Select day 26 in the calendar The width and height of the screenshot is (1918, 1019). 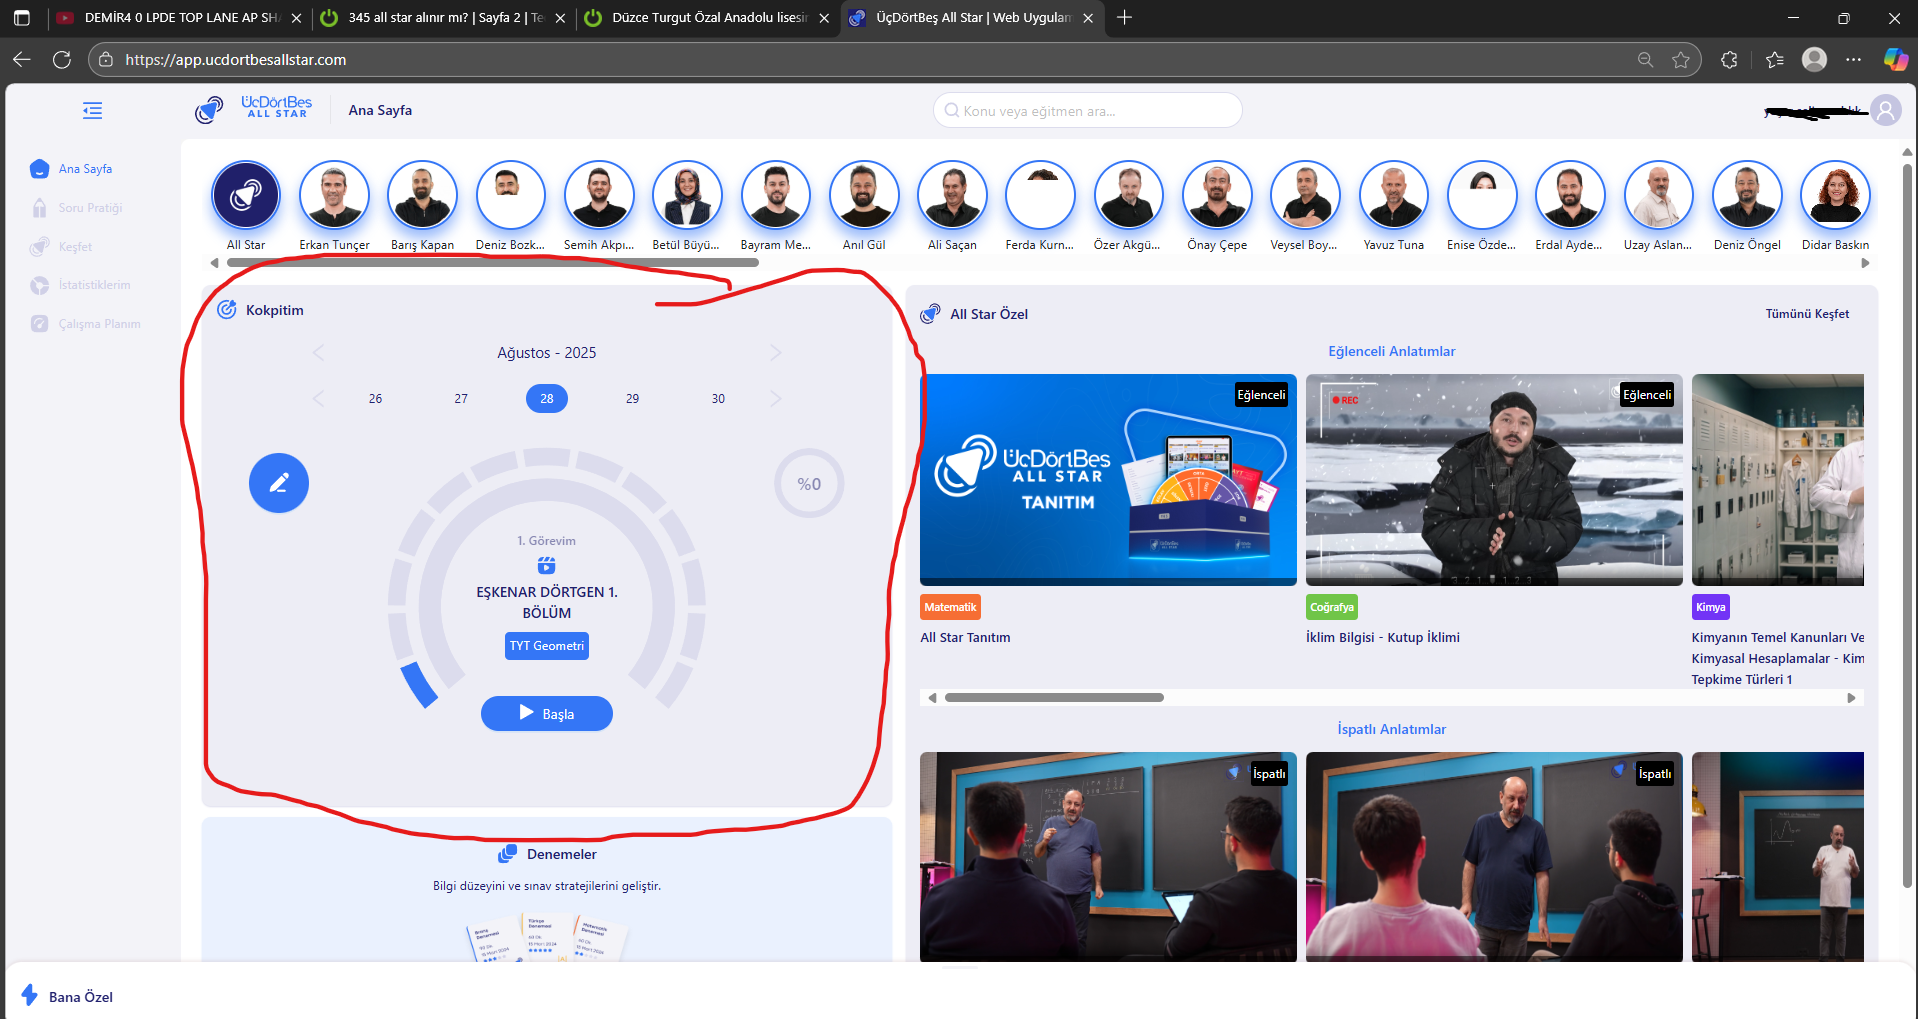point(375,399)
